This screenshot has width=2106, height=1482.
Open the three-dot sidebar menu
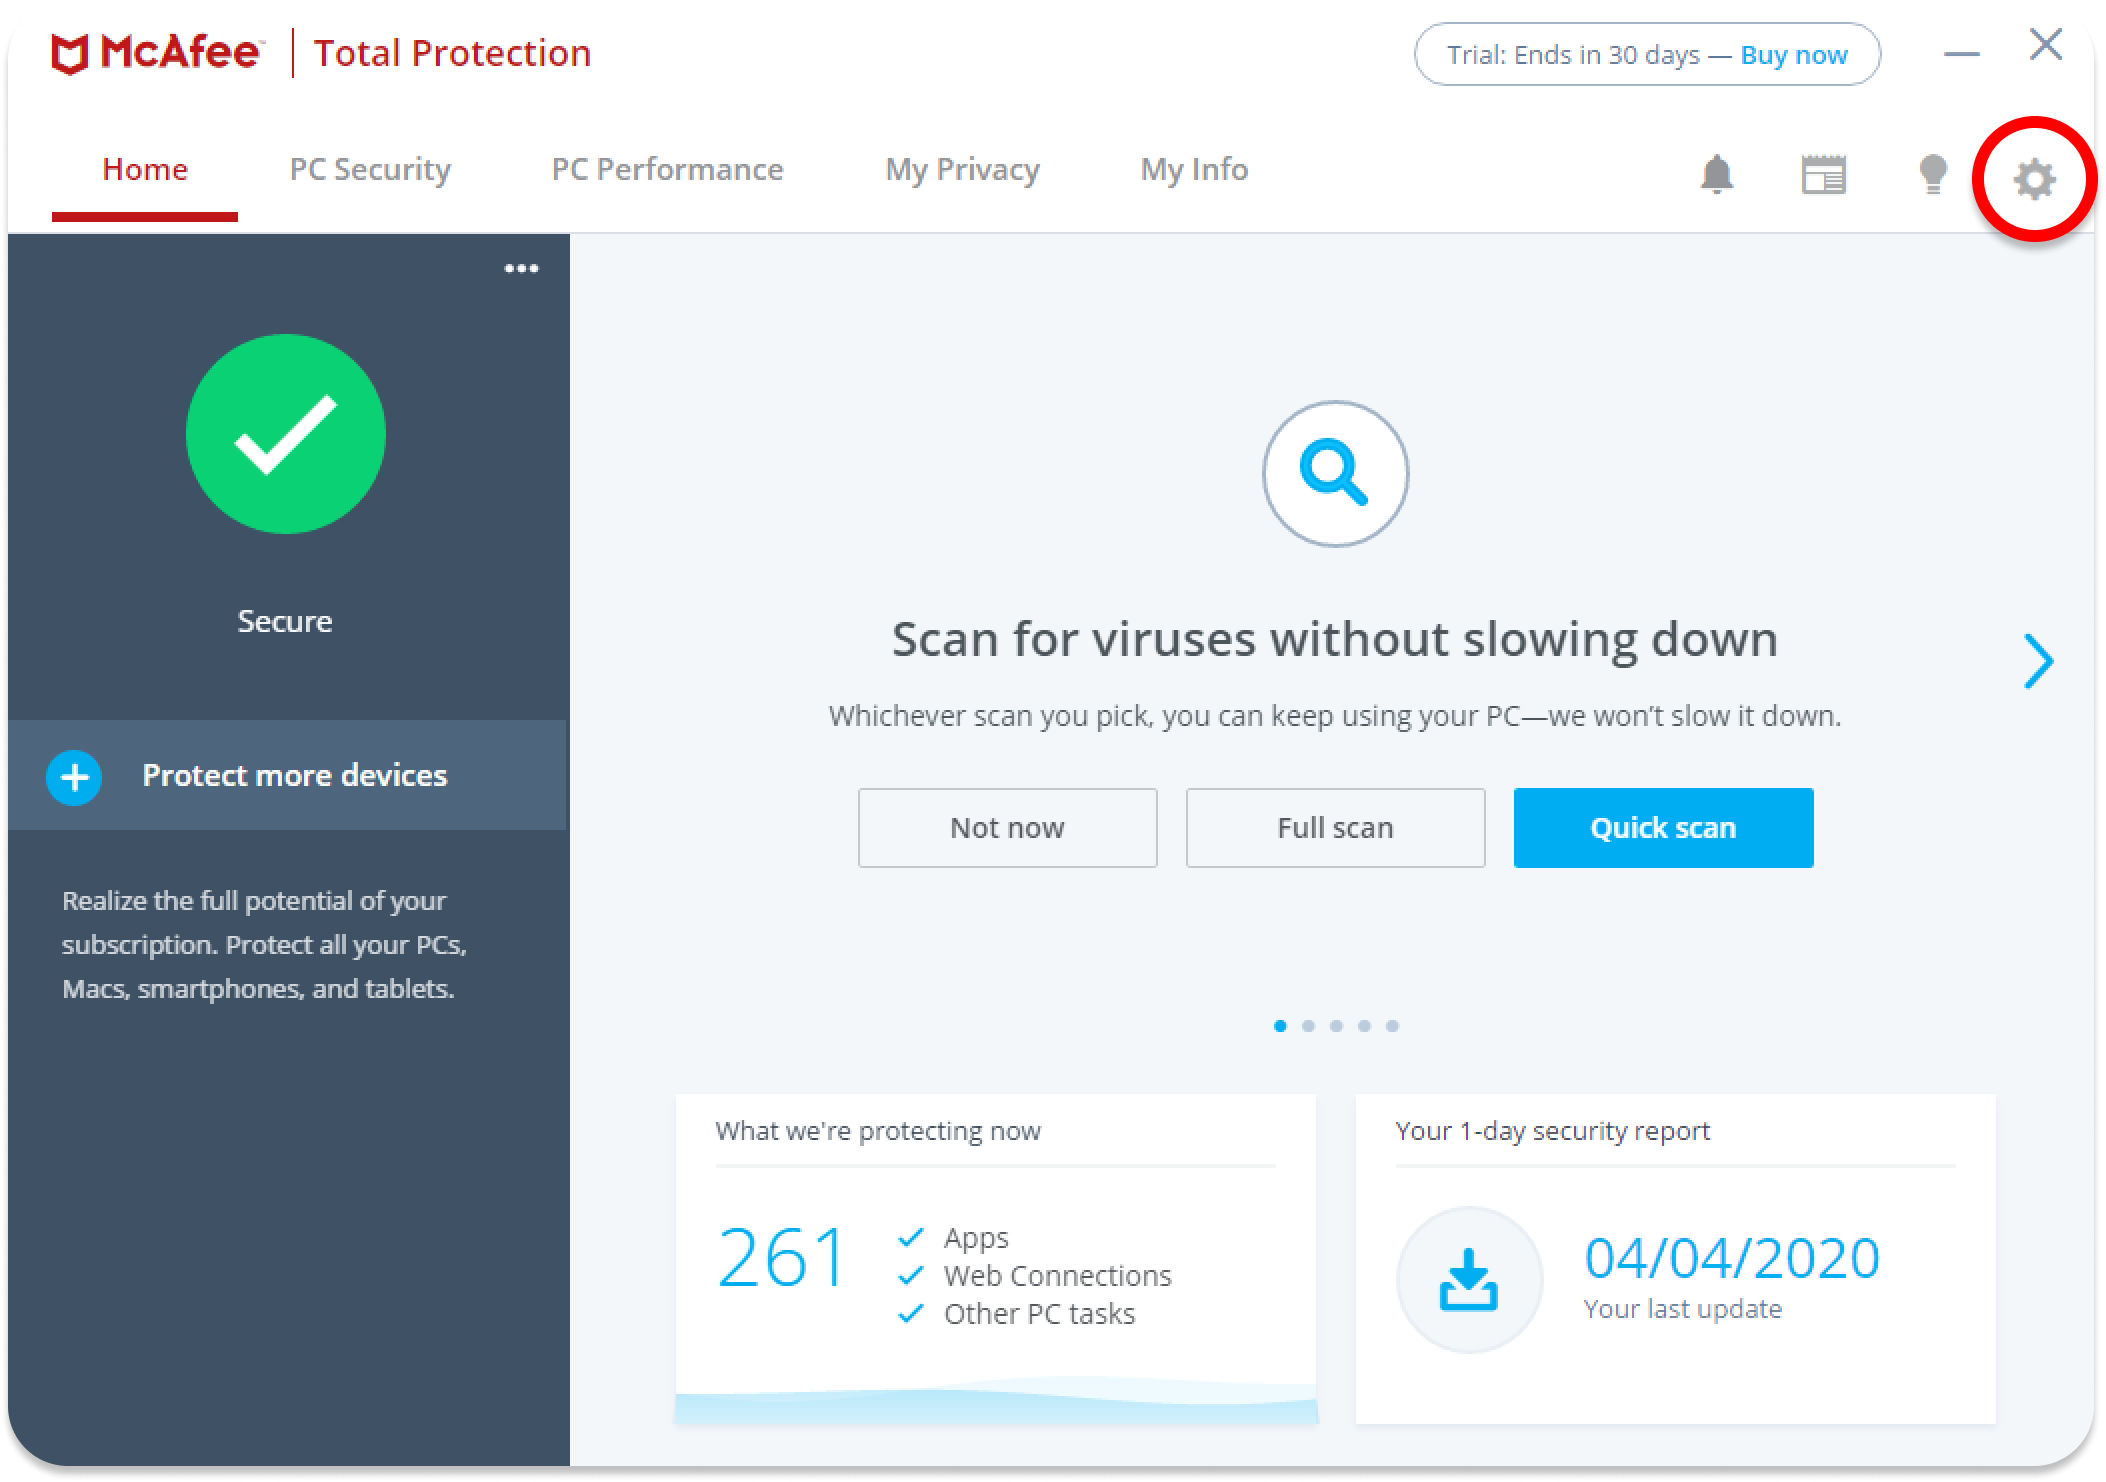click(521, 268)
